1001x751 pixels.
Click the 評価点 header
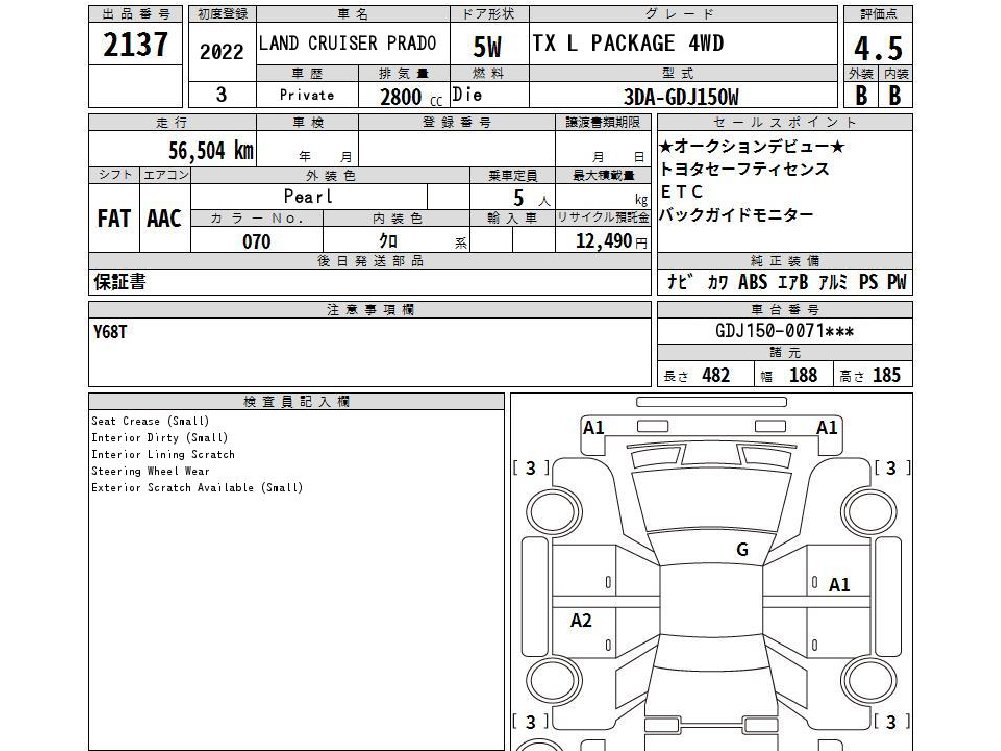pyautogui.click(x=878, y=14)
